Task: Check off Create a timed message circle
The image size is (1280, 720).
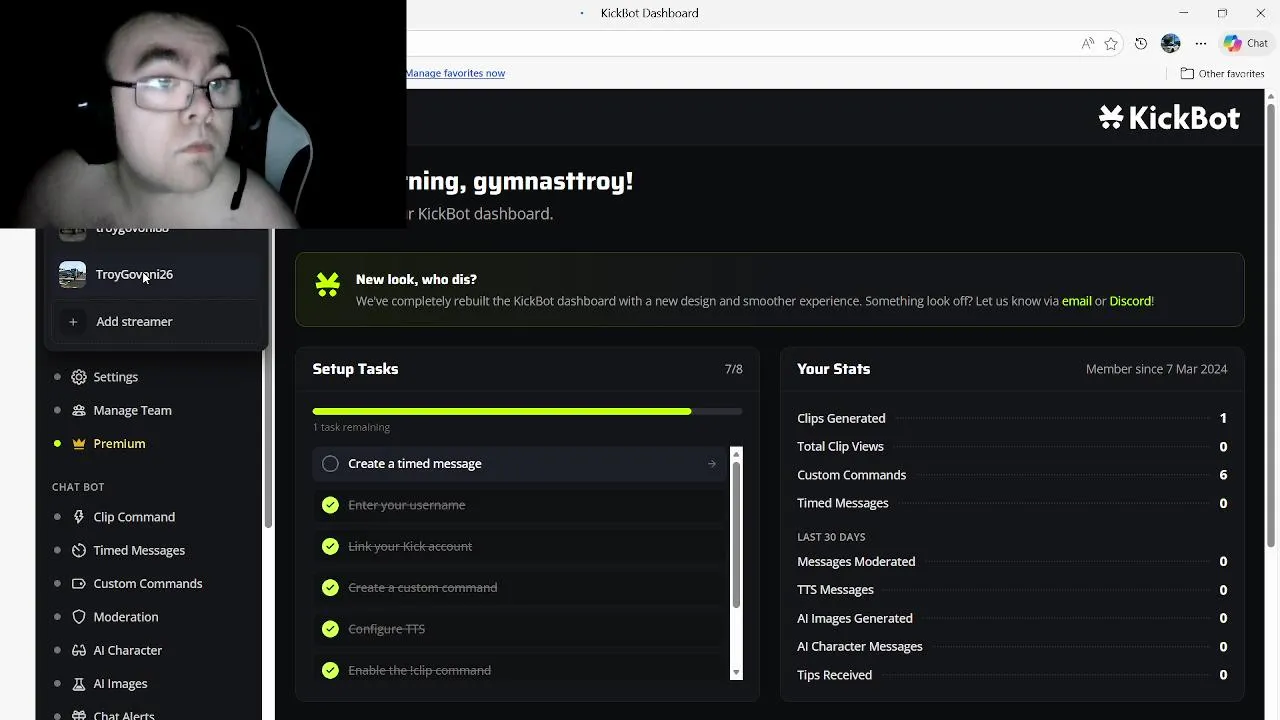Action: [x=330, y=464]
